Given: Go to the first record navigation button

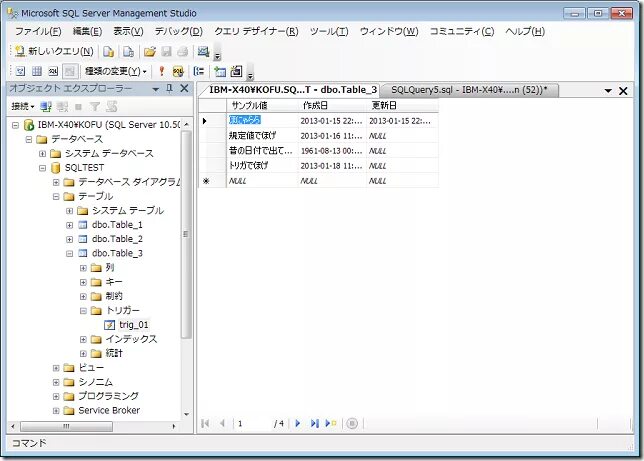Looking at the screenshot, I should tap(205, 423).
